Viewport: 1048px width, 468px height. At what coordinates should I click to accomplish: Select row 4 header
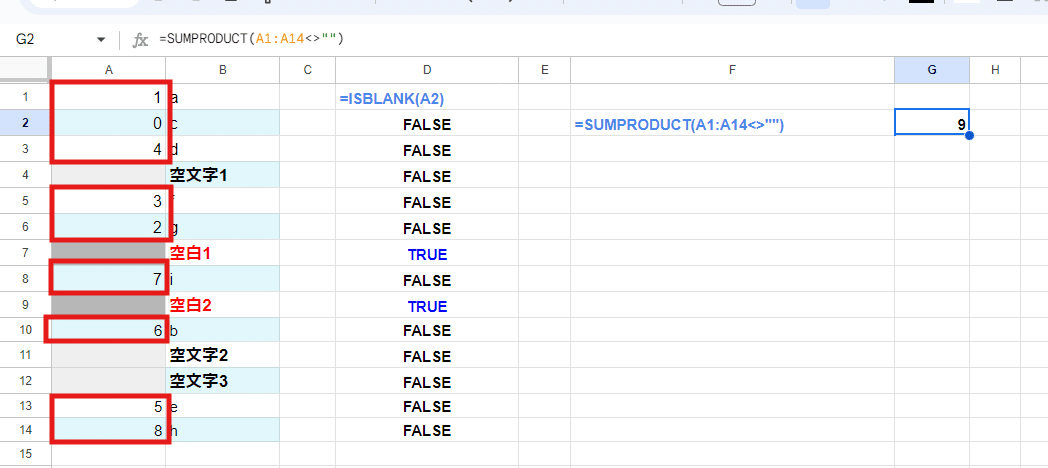point(25,175)
